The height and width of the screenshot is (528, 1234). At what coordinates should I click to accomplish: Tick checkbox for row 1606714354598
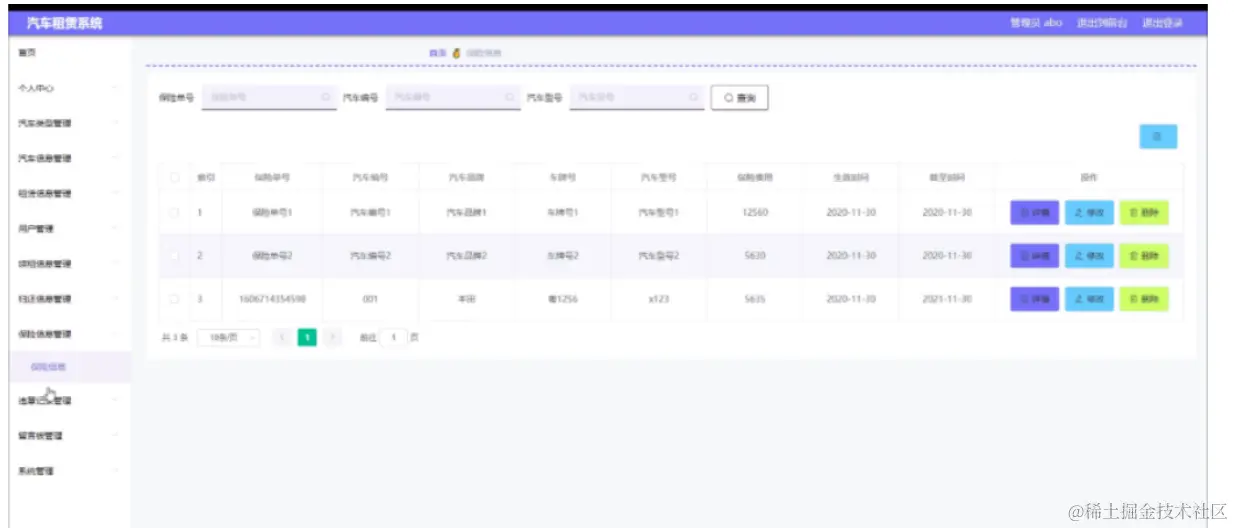coord(174,299)
